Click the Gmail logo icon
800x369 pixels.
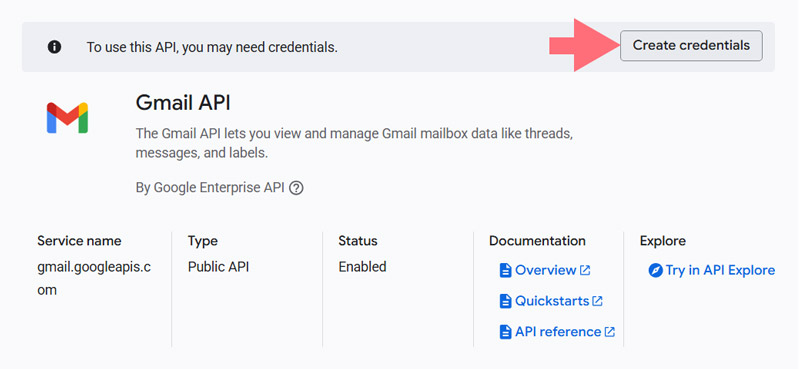coord(67,118)
